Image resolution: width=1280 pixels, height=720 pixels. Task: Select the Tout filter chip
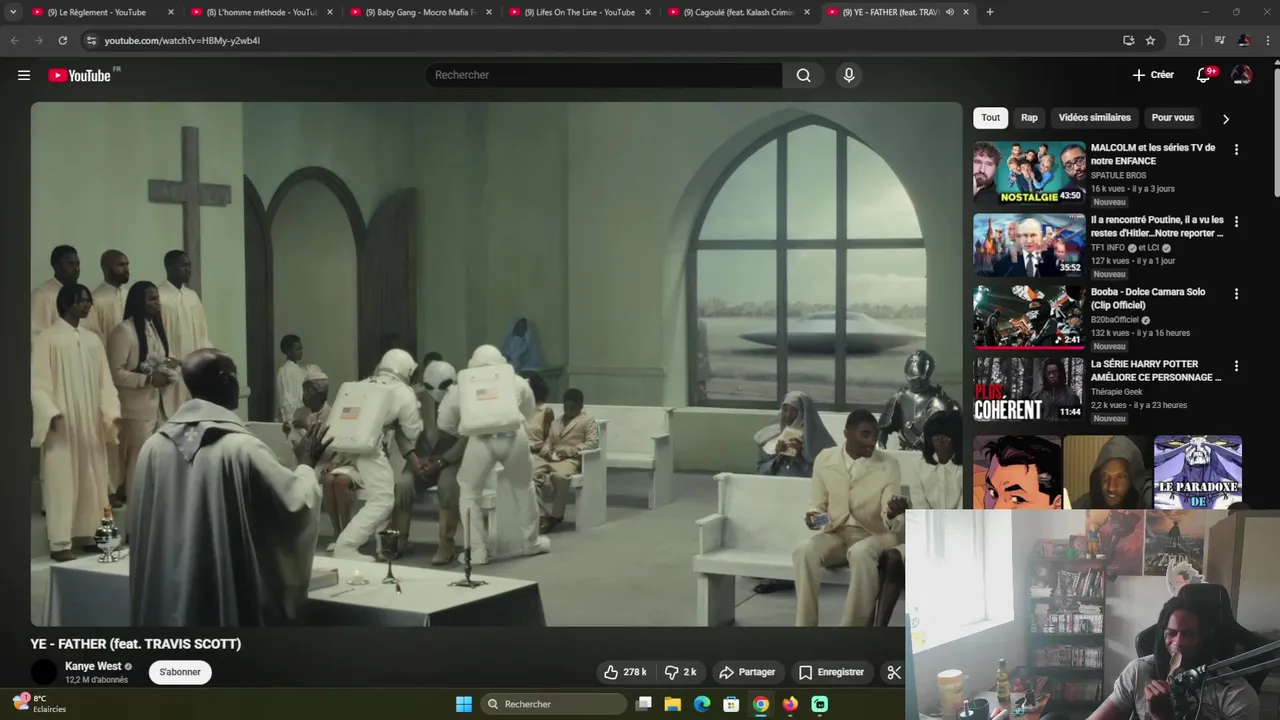click(x=990, y=118)
